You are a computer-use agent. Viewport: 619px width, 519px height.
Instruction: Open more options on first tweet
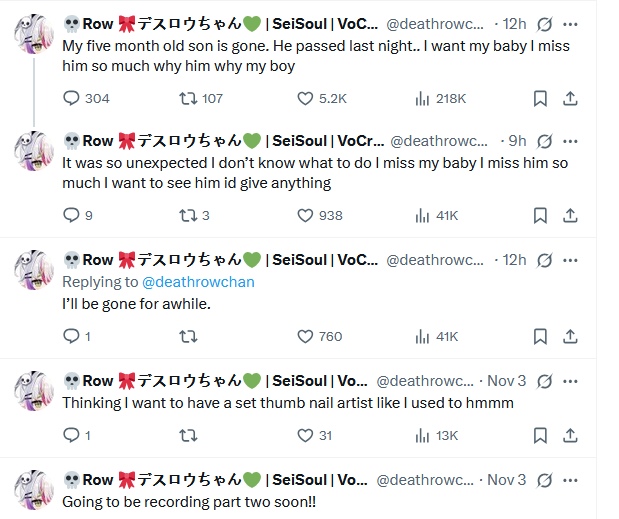tap(571, 22)
